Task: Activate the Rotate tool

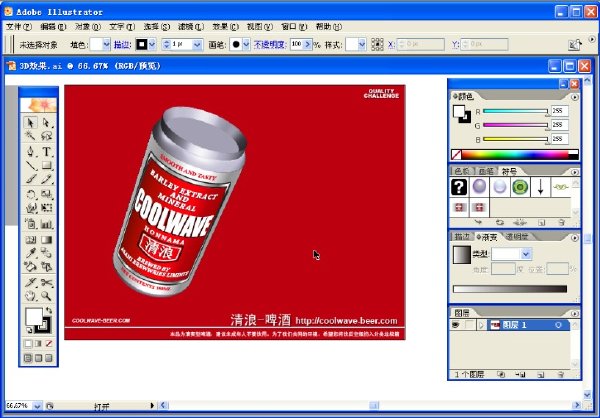Action: [x=30, y=194]
